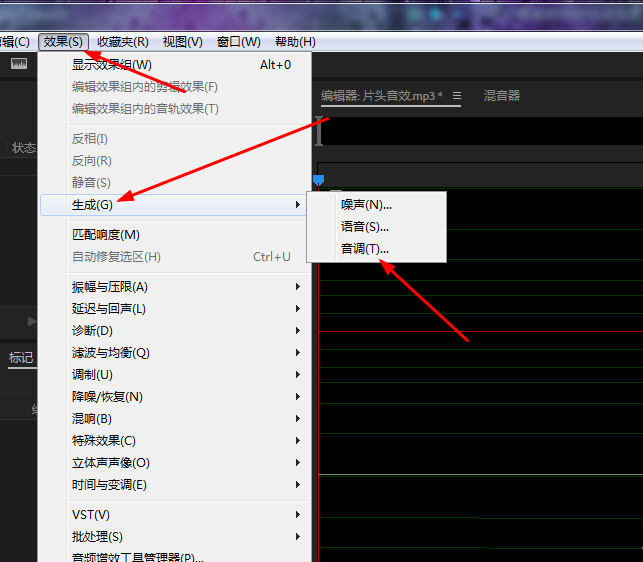Expand 诊断(D) submenu
The width and height of the screenshot is (643, 562).
tap(176, 331)
